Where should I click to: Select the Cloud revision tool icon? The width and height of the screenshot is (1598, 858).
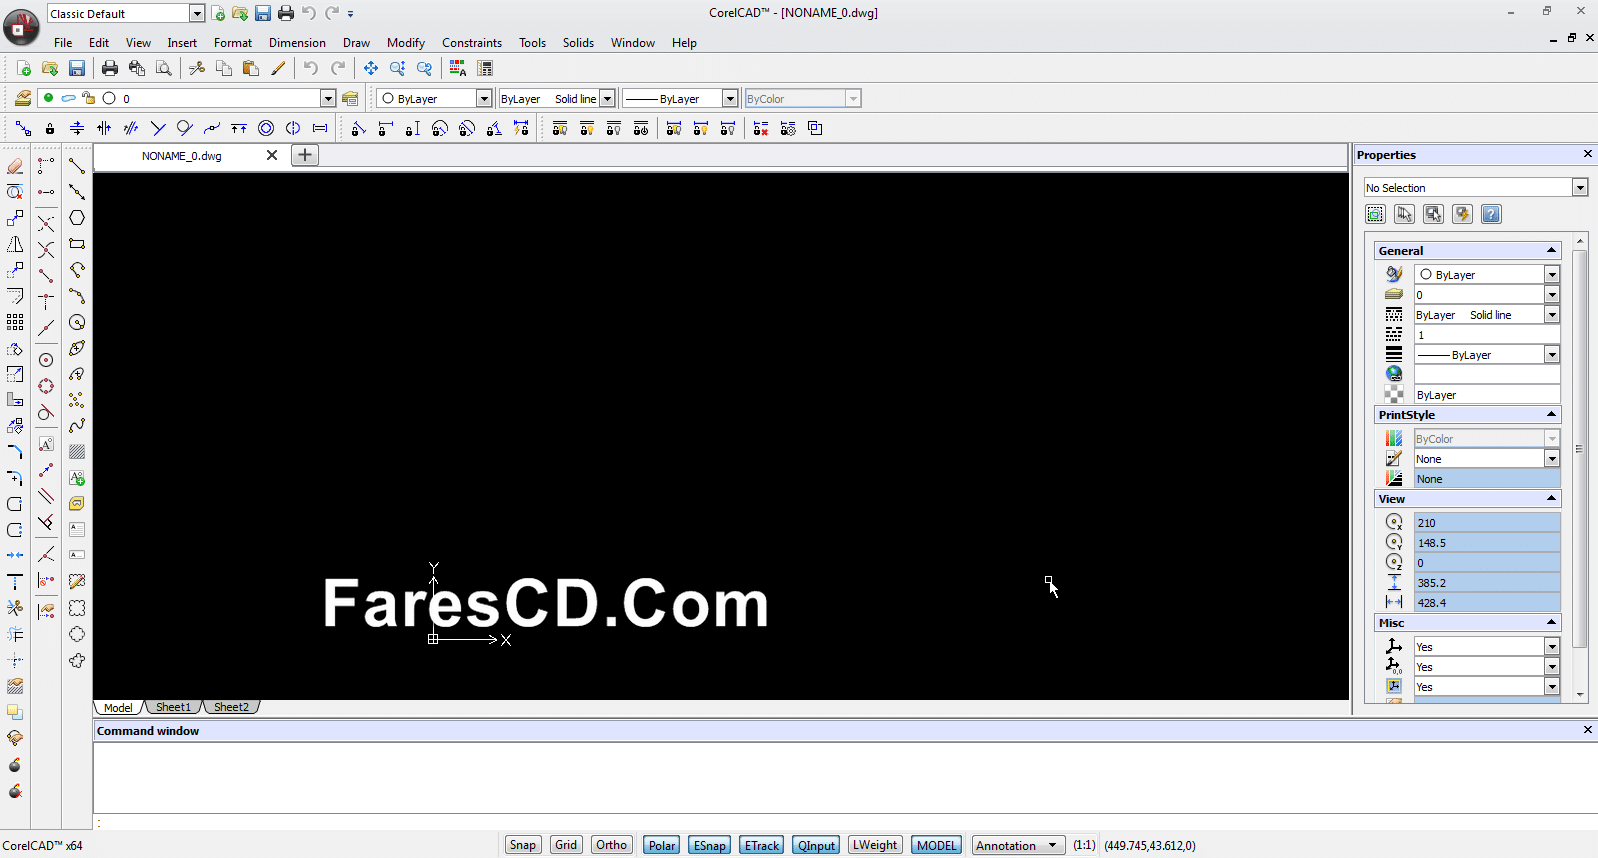(77, 660)
